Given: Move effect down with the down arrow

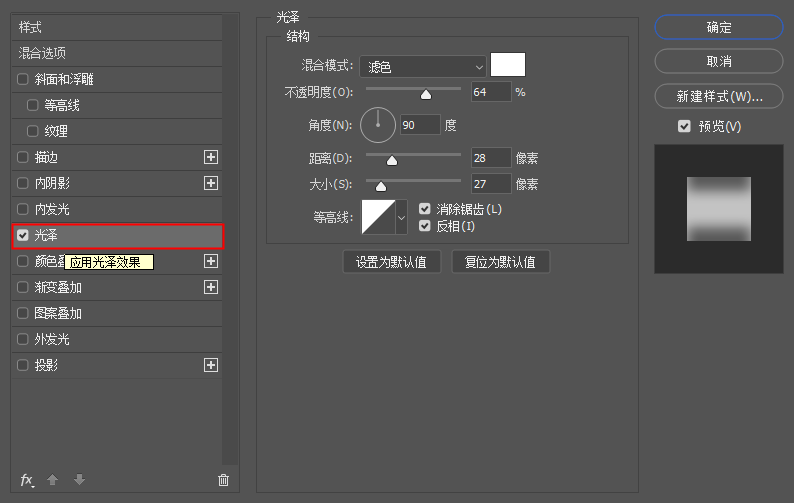Looking at the screenshot, I should [x=80, y=479].
